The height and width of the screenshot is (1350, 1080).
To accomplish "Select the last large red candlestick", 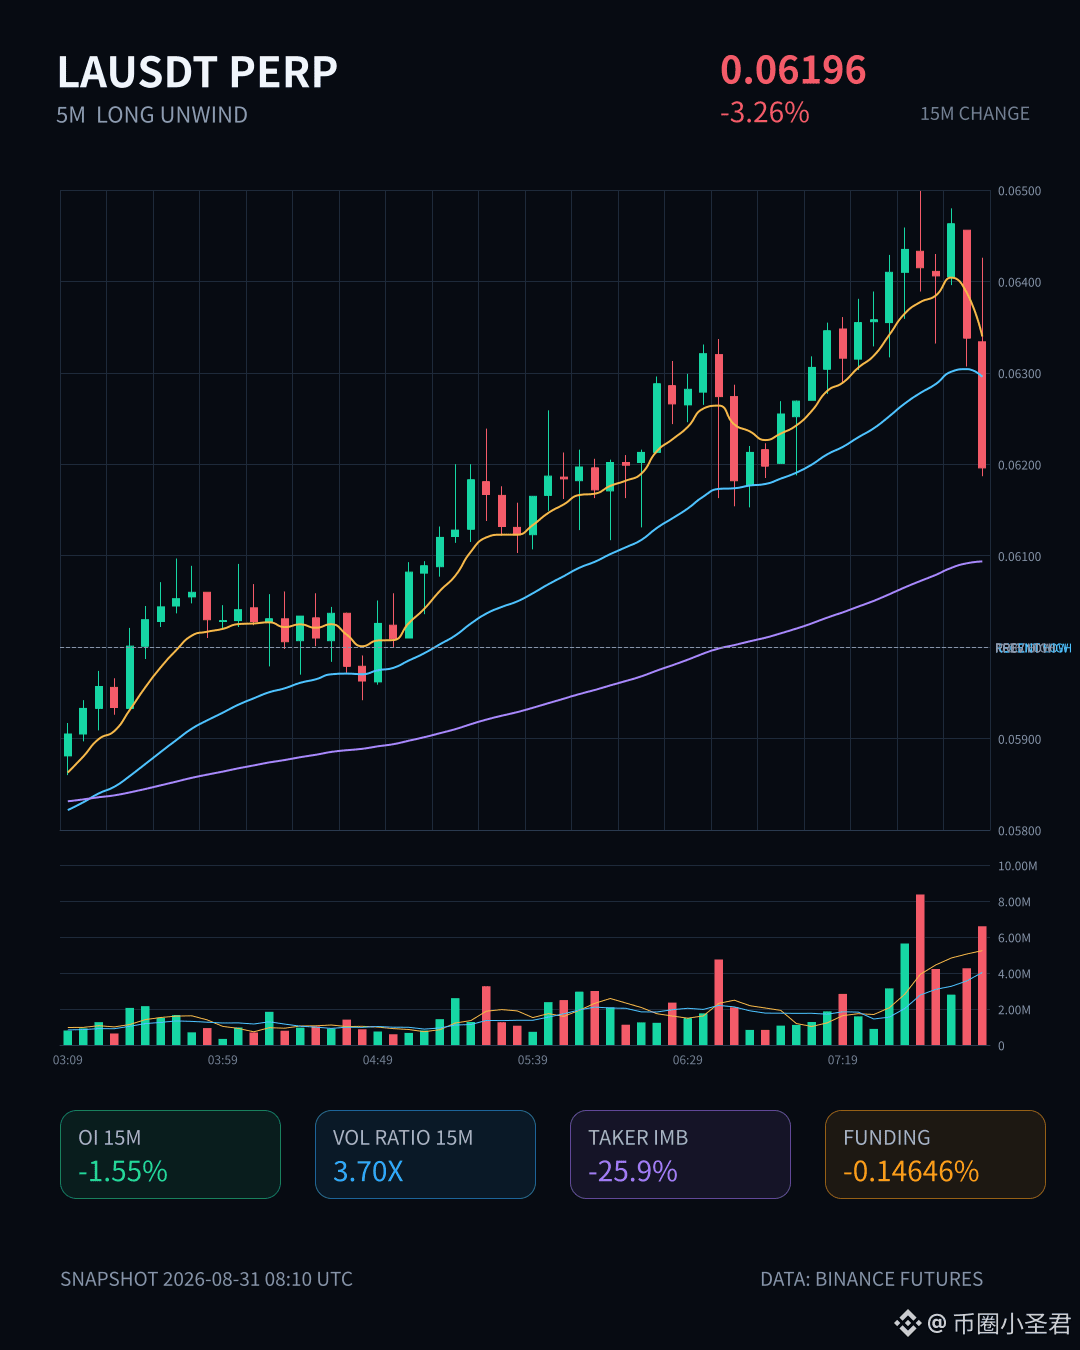I will tap(982, 404).
